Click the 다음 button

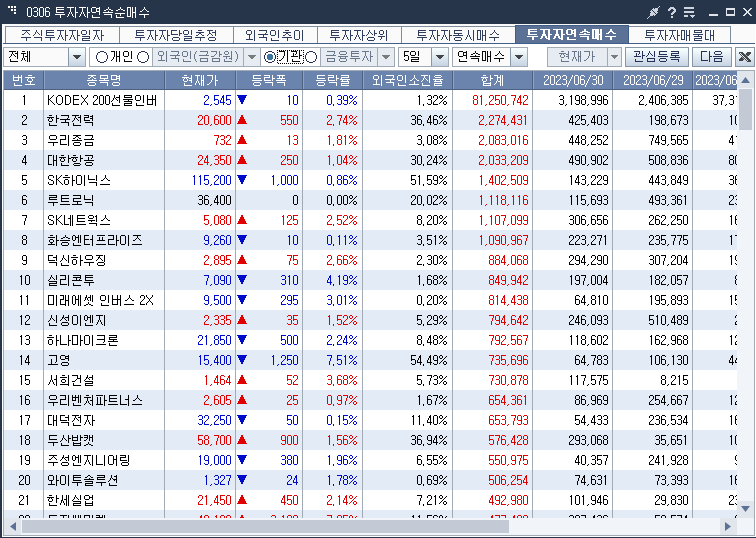(712, 57)
